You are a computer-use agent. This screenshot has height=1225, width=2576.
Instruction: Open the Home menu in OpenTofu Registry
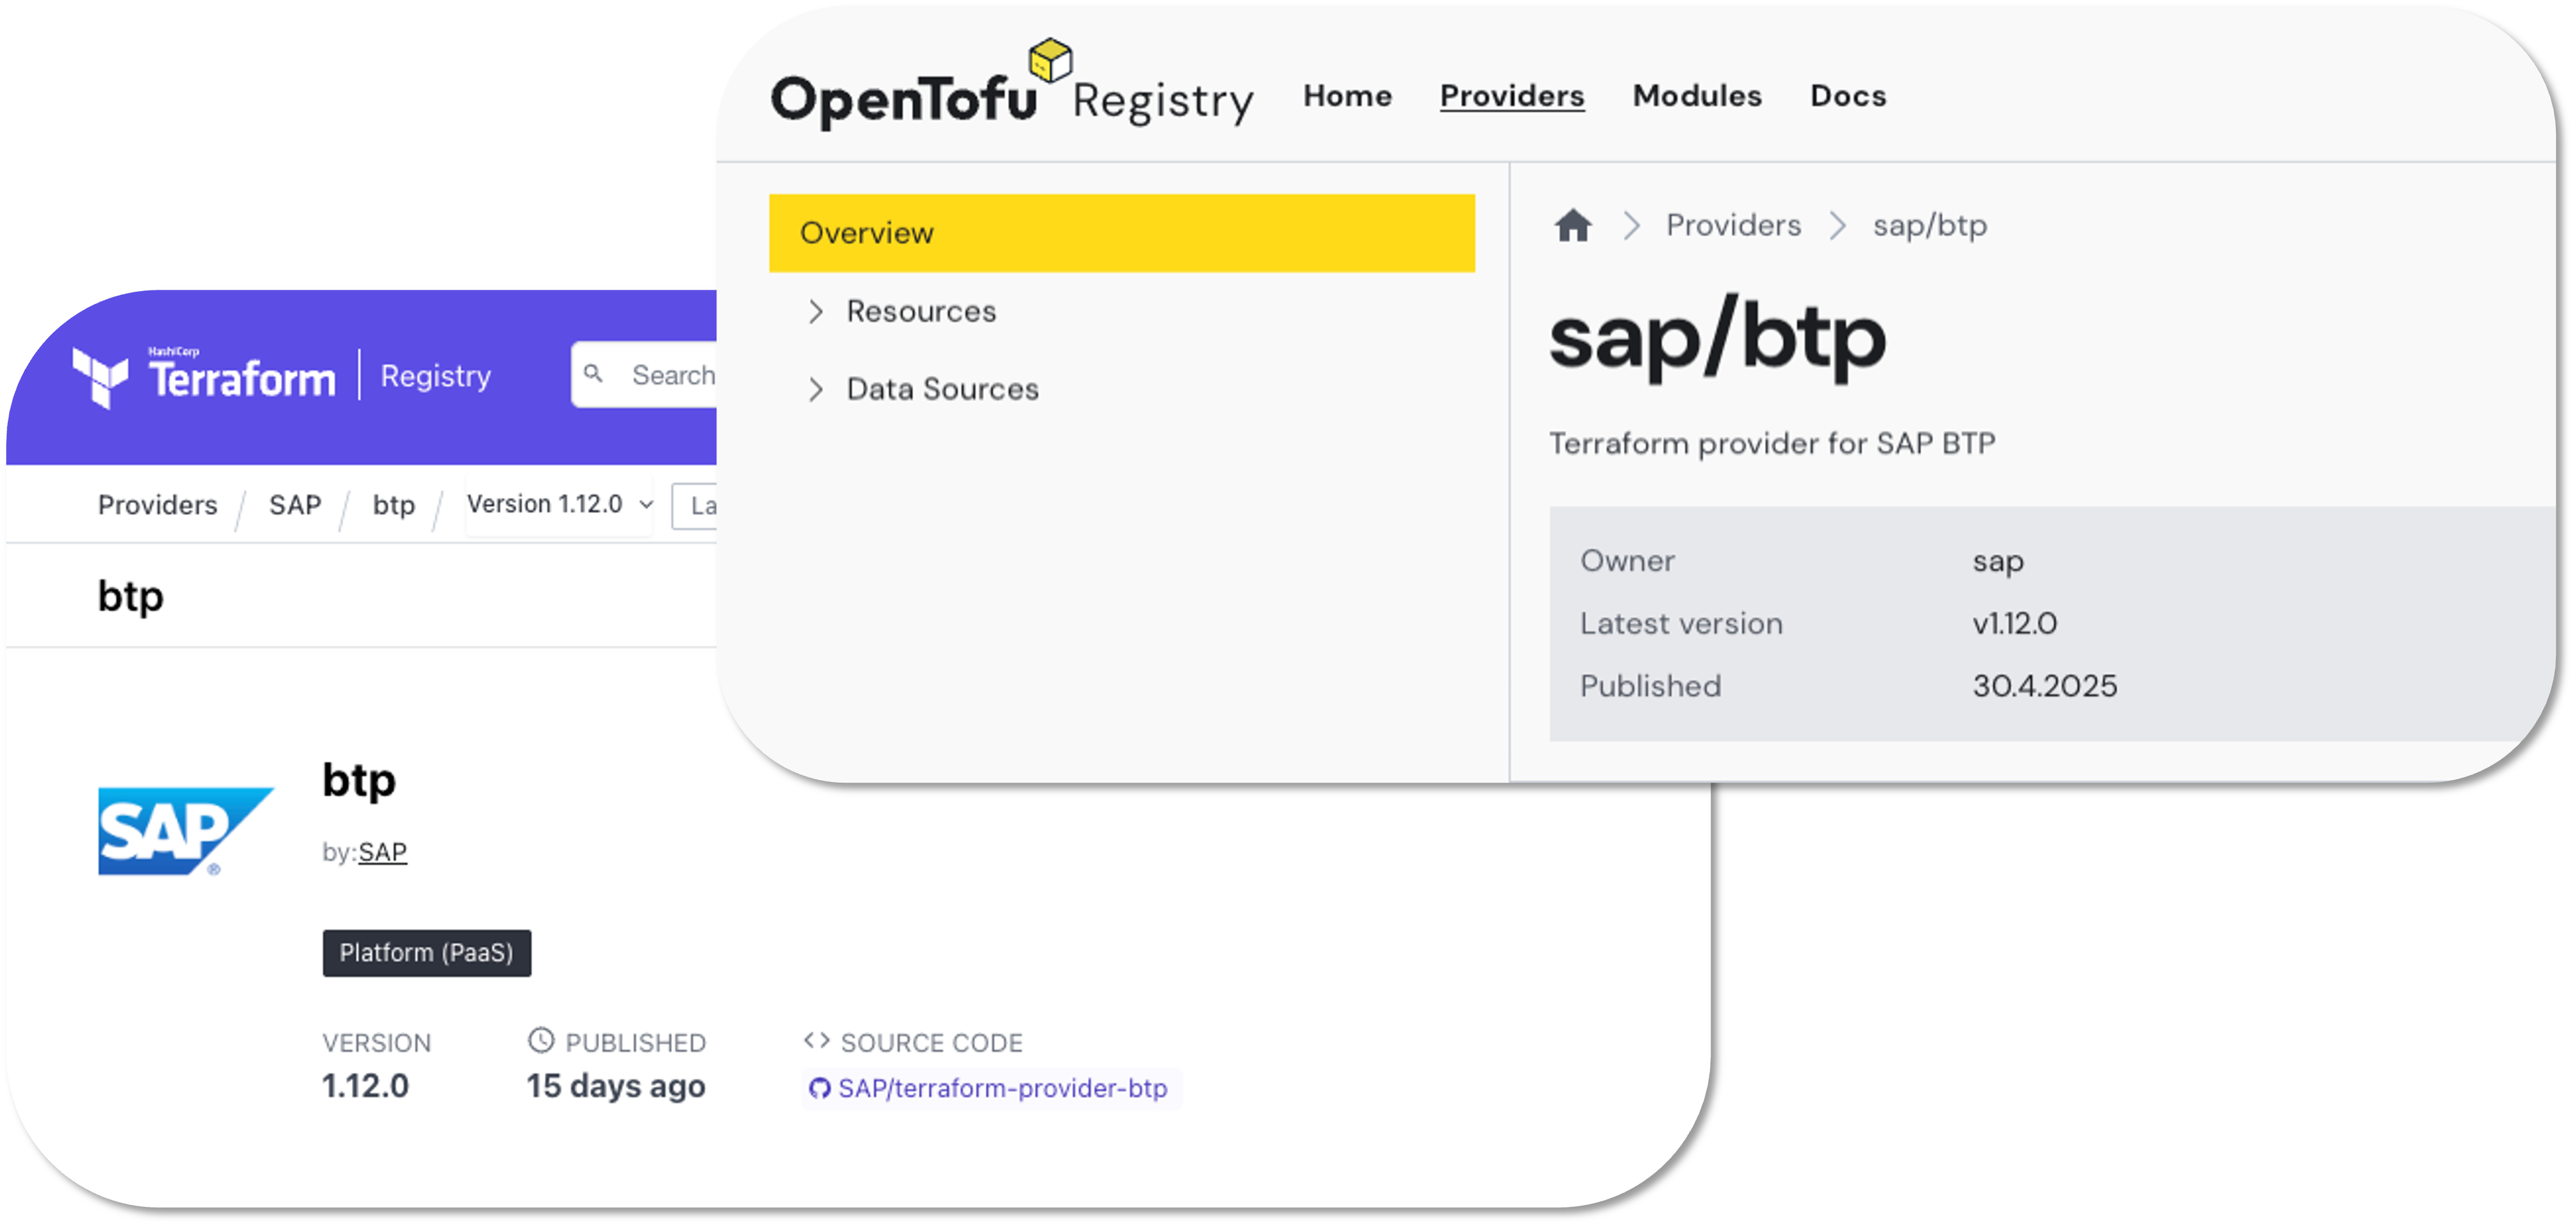(1347, 96)
